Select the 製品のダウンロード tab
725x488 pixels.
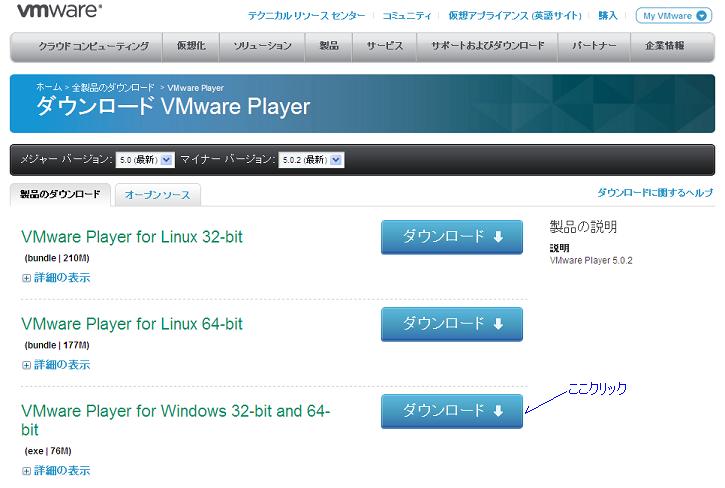60,194
